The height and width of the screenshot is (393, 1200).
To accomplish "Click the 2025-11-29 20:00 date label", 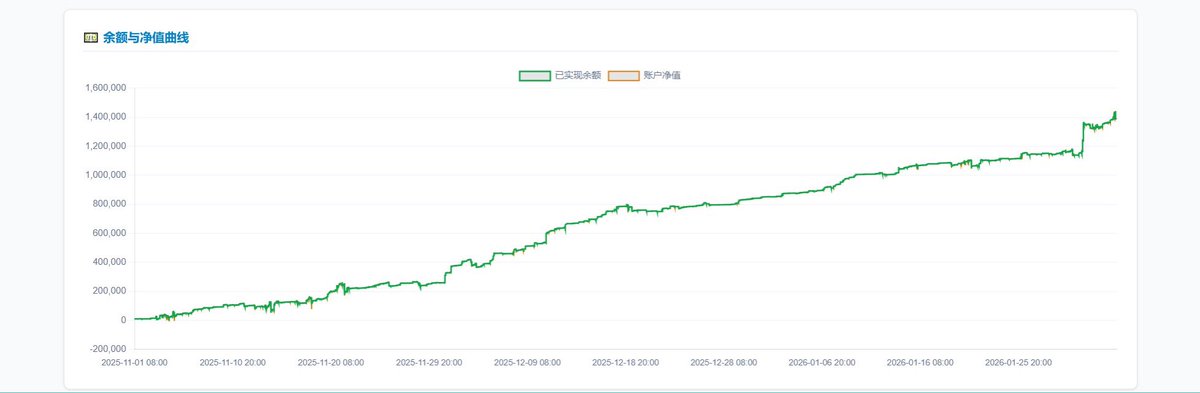I will (429, 363).
